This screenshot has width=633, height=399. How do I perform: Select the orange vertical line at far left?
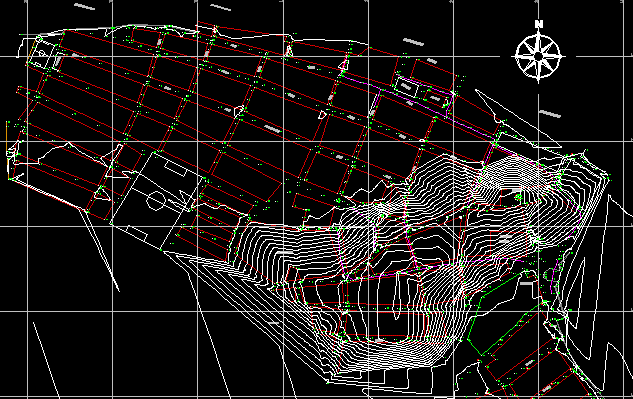click(x=6, y=136)
